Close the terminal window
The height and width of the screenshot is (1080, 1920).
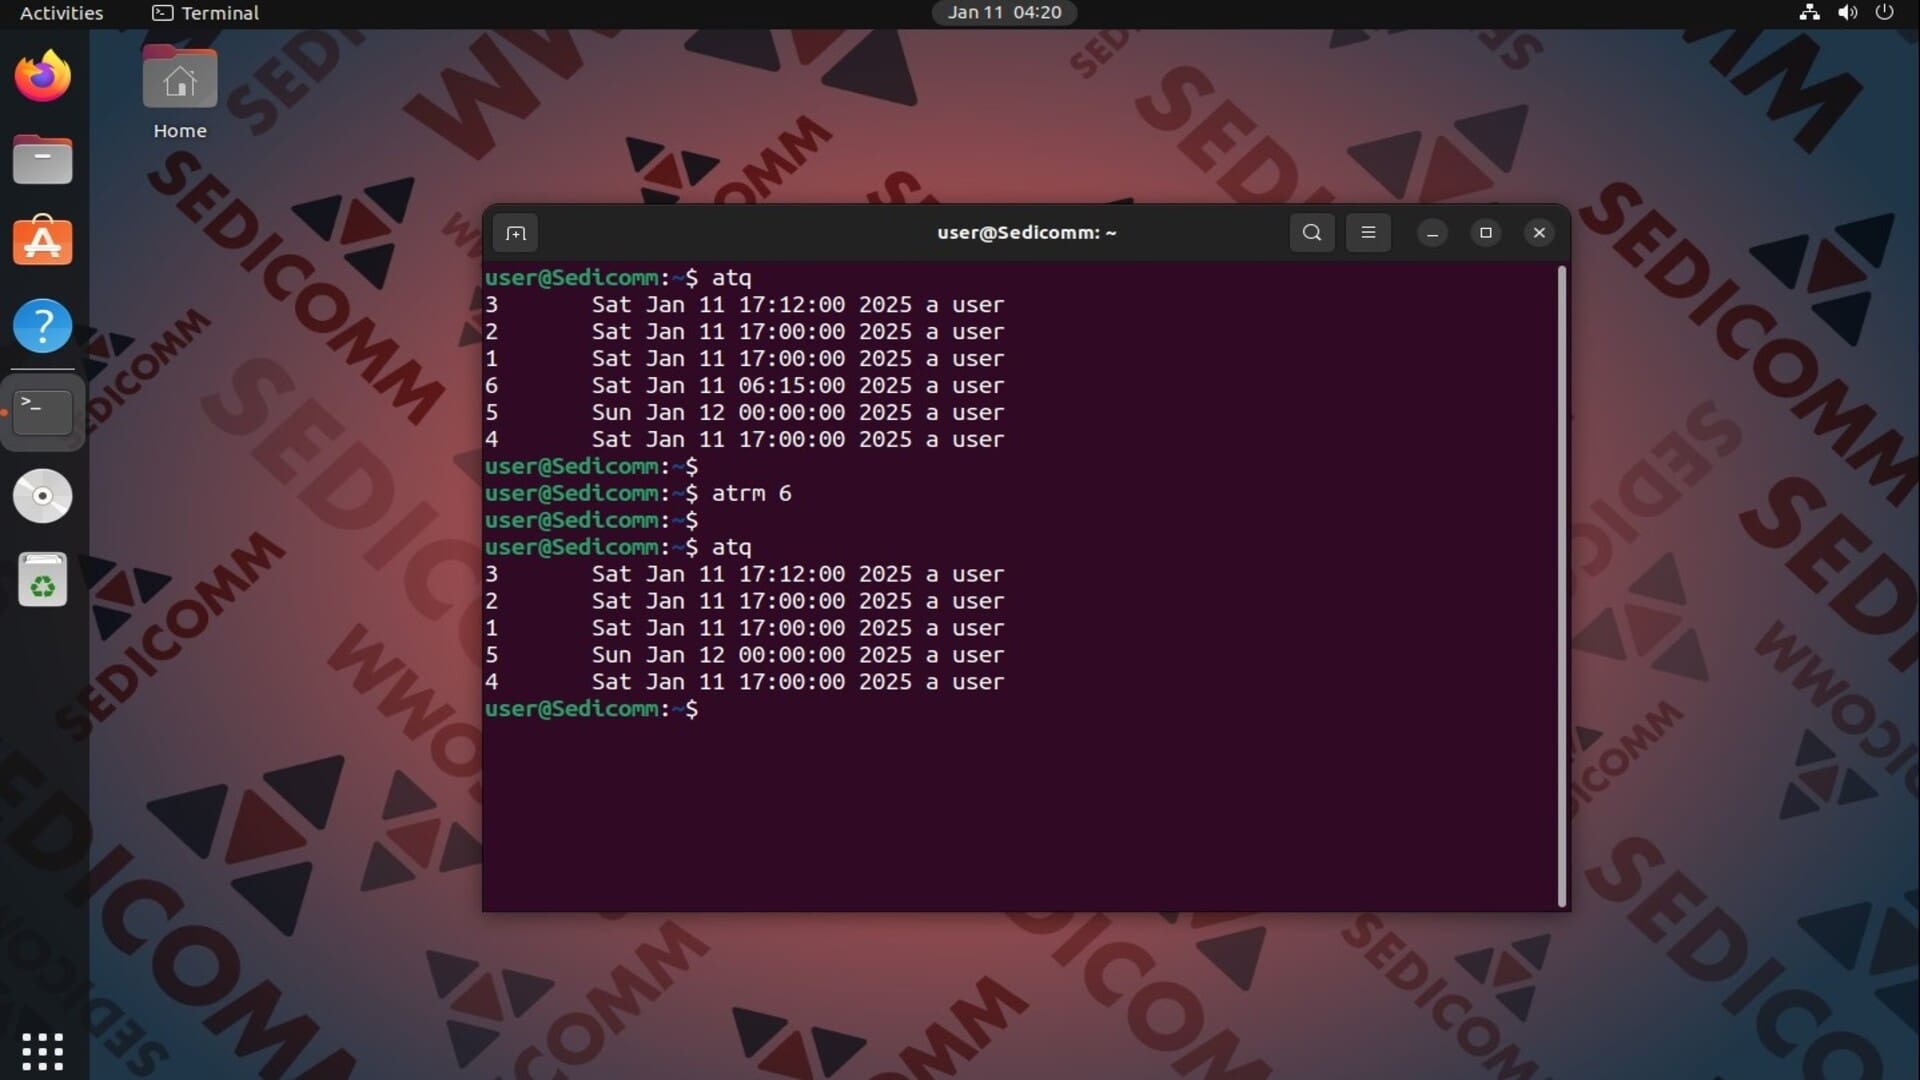[x=1539, y=233]
